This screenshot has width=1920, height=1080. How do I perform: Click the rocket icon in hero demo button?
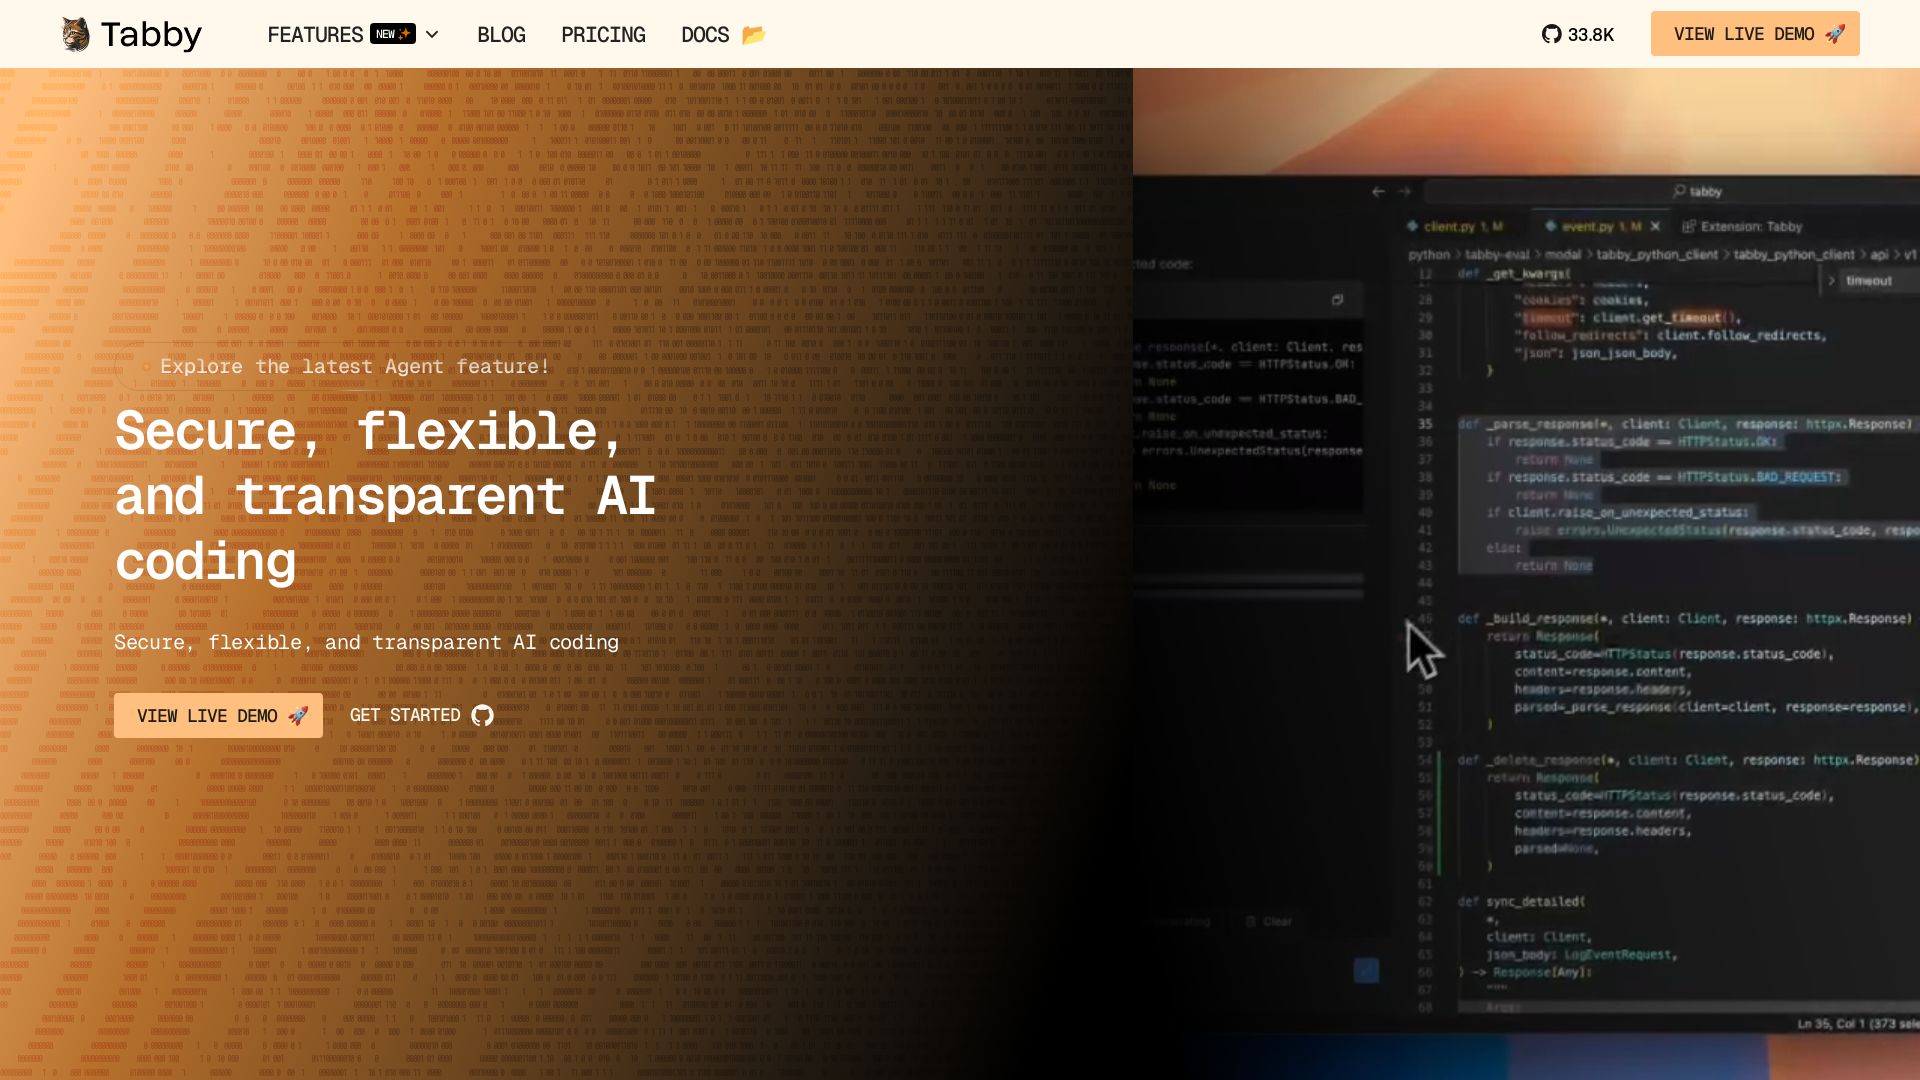coord(297,715)
